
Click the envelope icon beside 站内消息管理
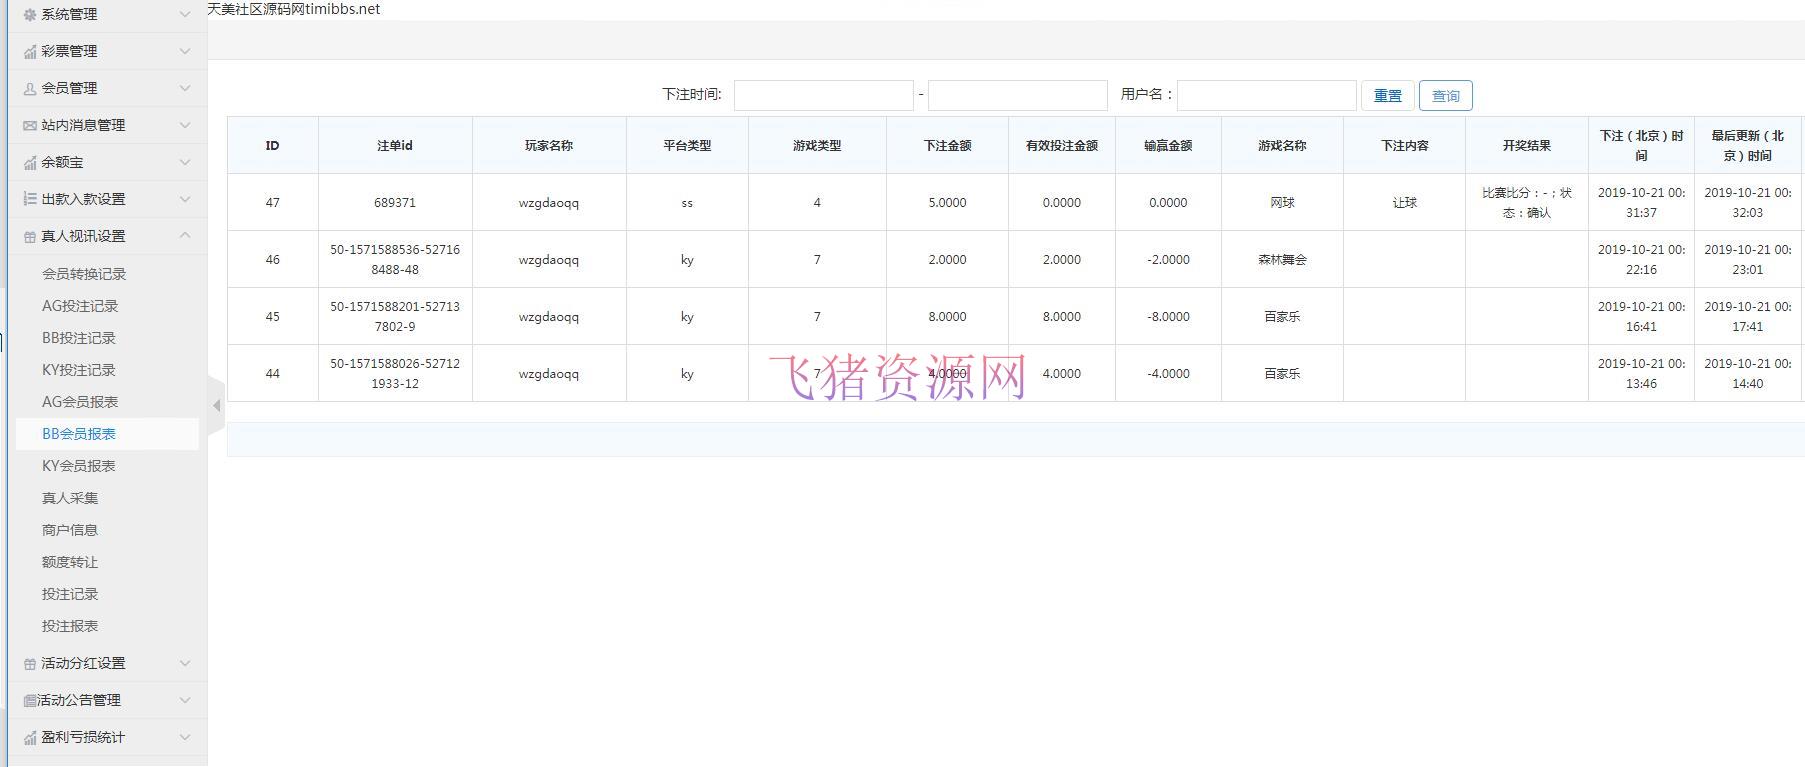pos(30,126)
